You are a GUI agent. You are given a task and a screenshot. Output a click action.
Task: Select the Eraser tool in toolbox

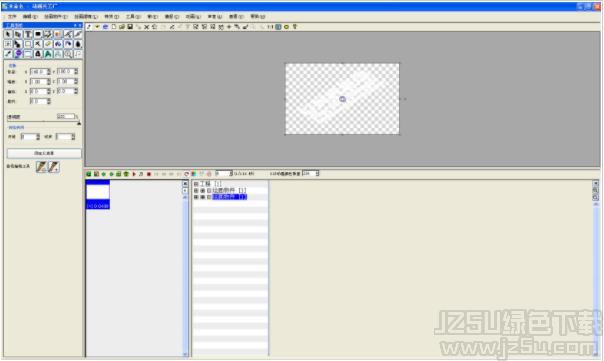(48, 44)
